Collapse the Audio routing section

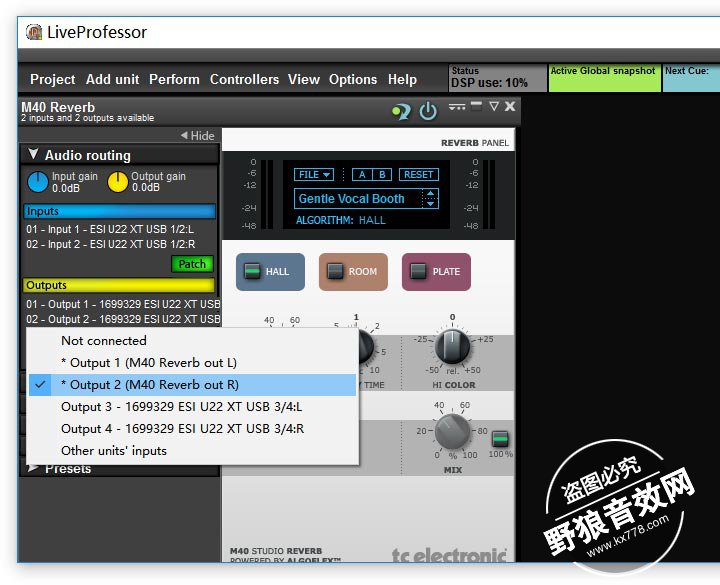[x=119, y=155]
